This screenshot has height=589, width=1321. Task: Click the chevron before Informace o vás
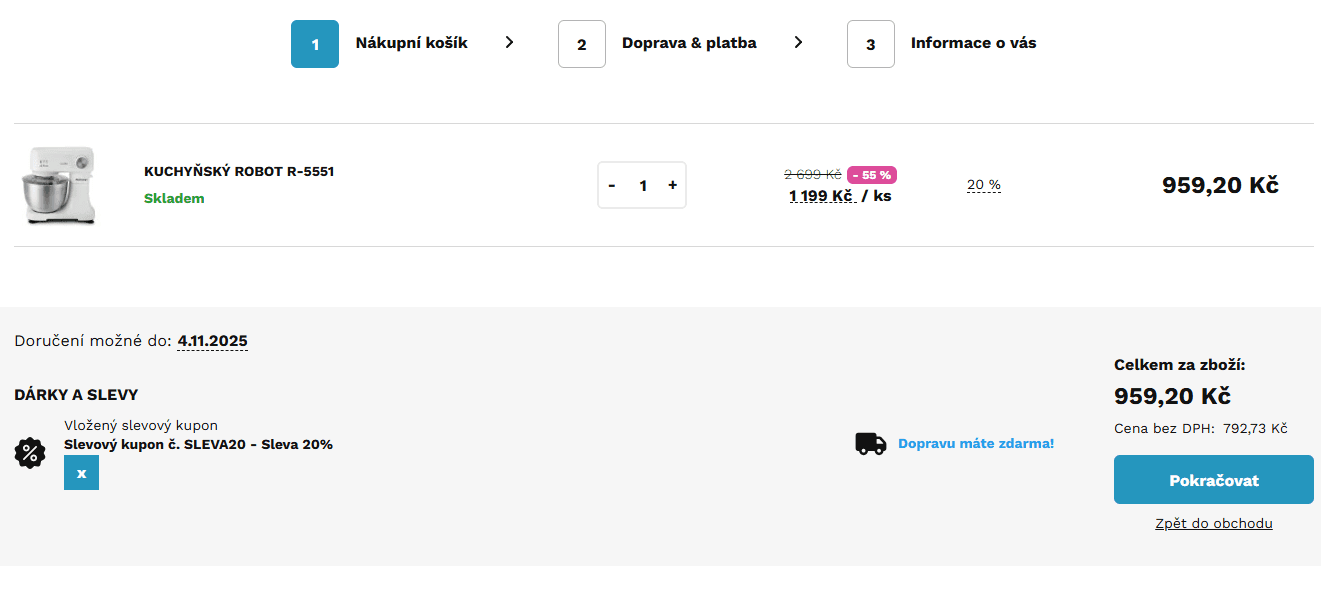(798, 43)
